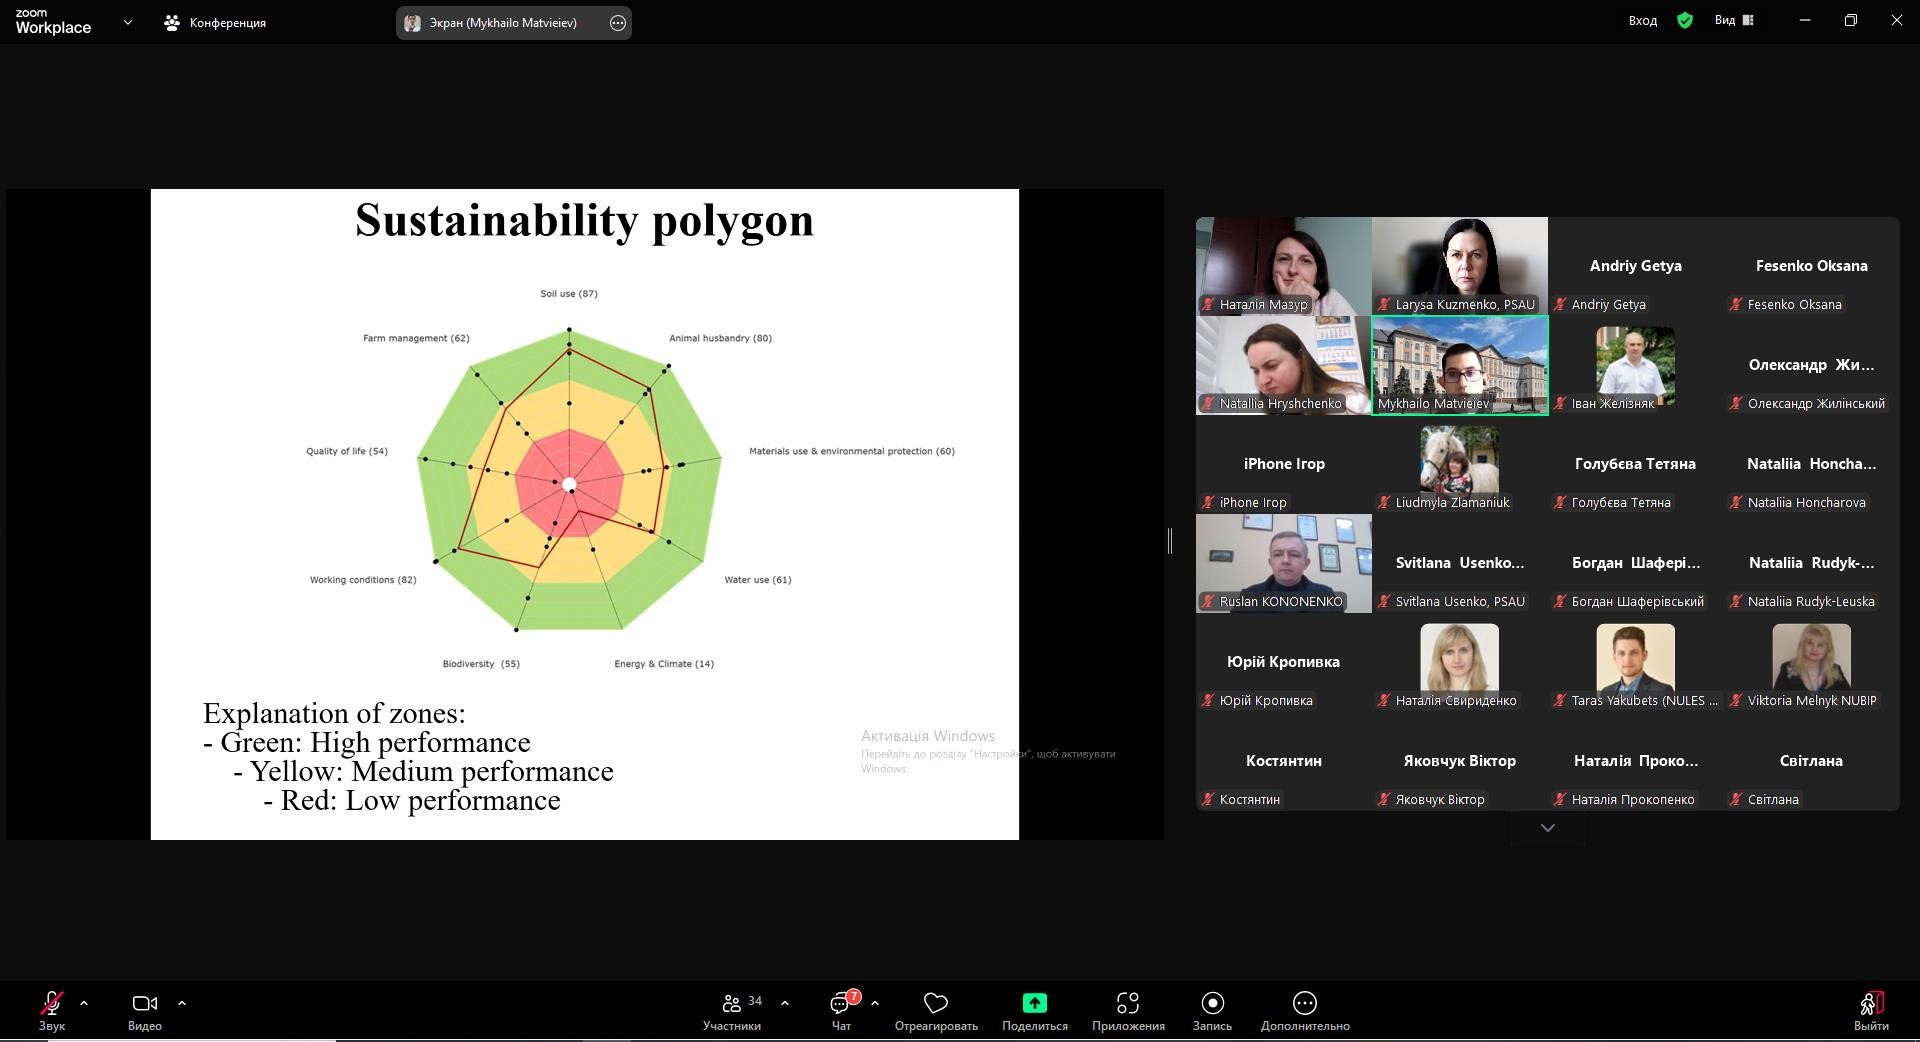Click the Zoom Workplace logo

click(x=53, y=22)
